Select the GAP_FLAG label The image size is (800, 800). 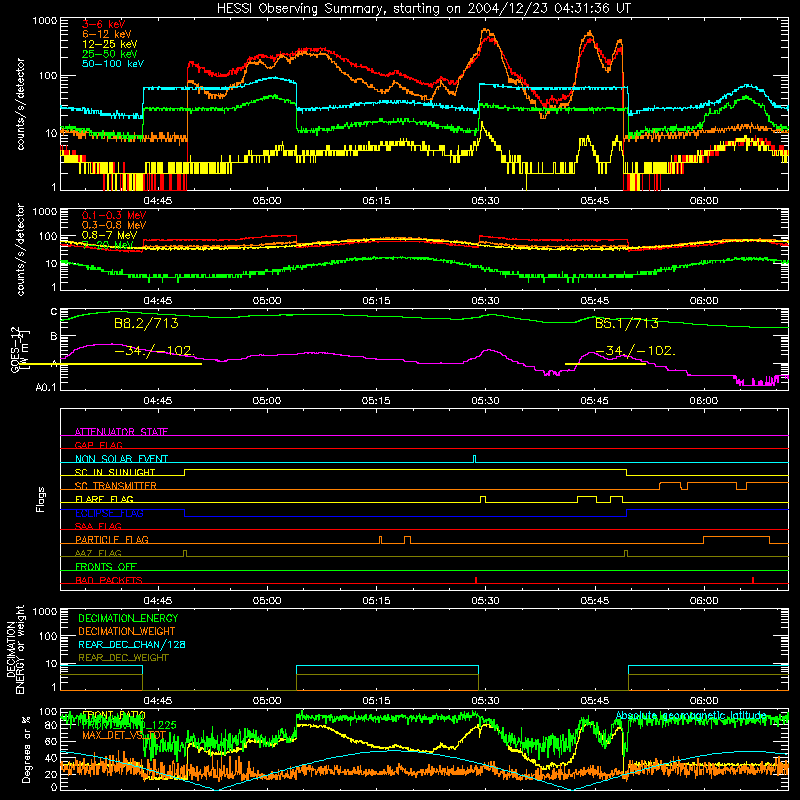coord(98,445)
